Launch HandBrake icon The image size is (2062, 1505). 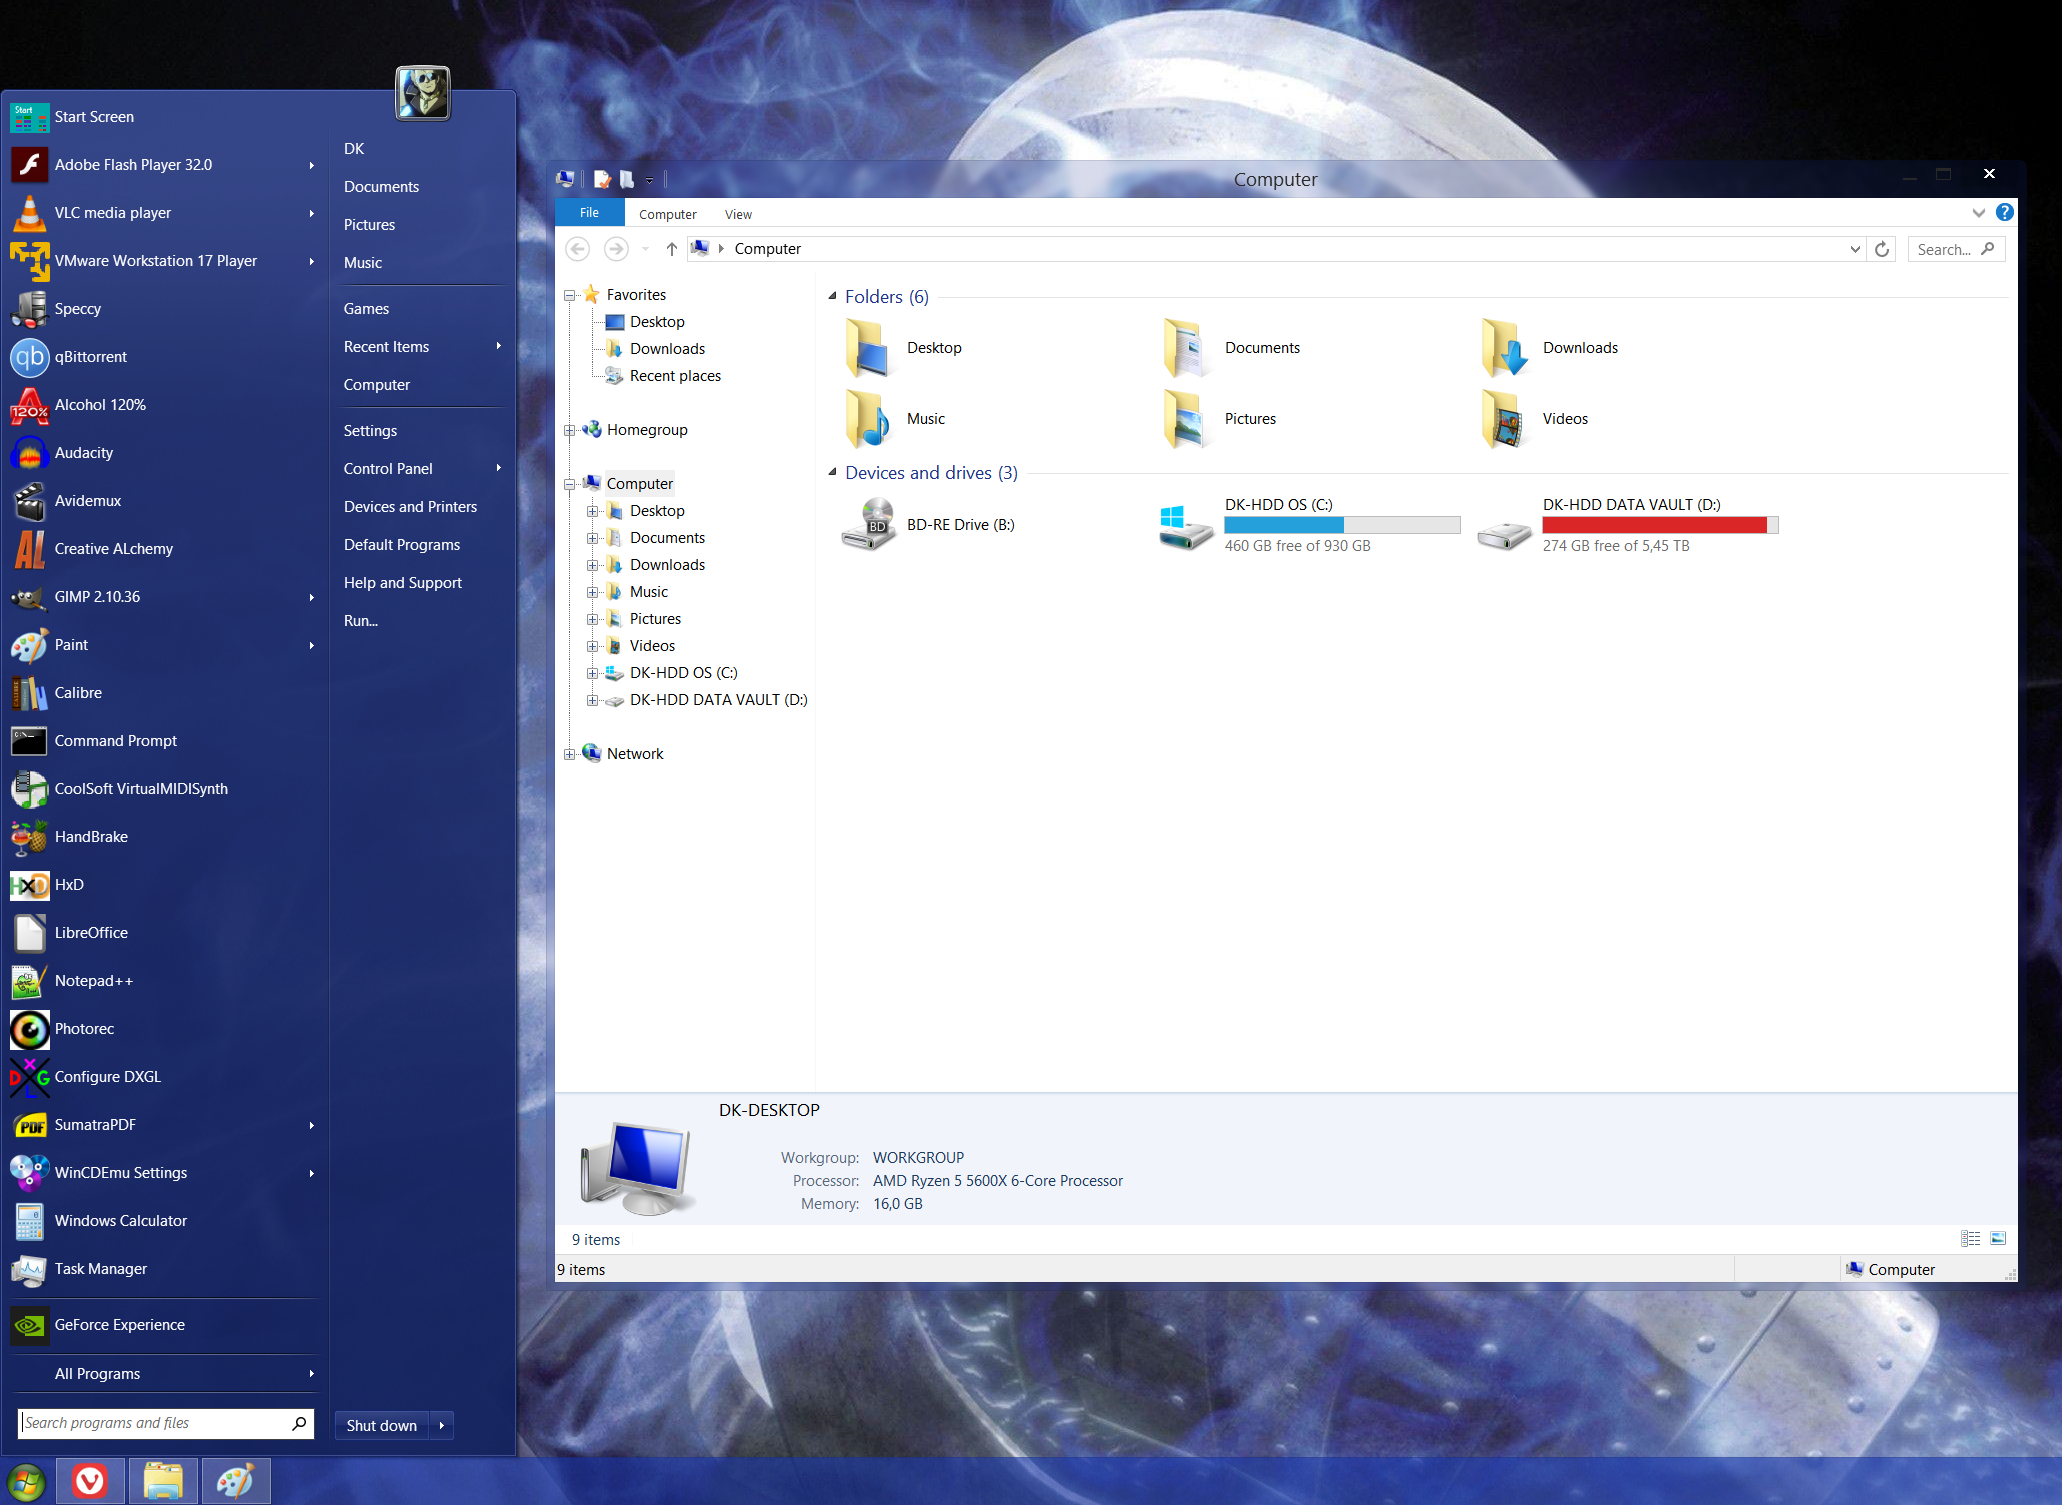click(29, 837)
